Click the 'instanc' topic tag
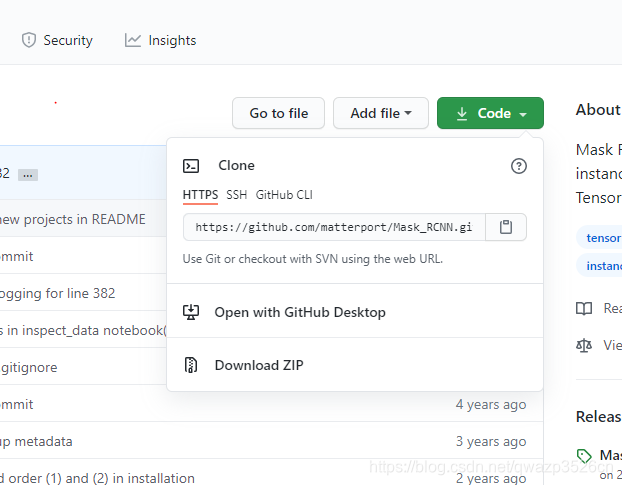Viewport: 622px width, 485px height. coord(599,266)
